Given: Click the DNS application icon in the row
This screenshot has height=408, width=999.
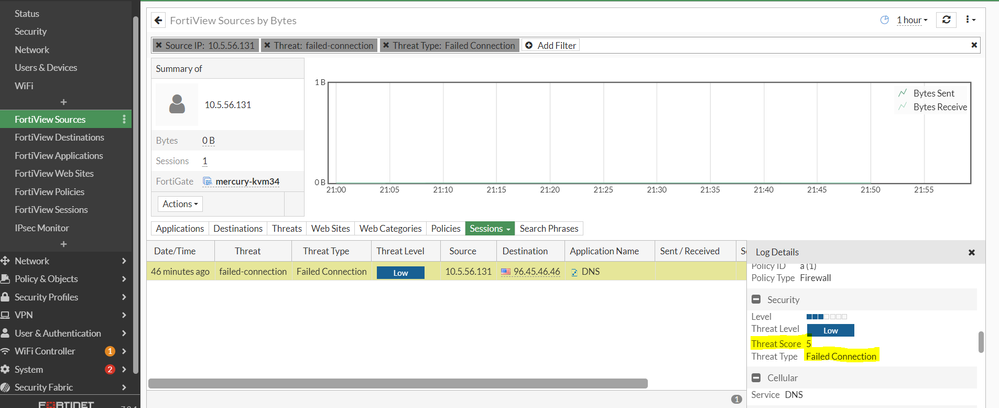Looking at the screenshot, I should click(x=574, y=272).
